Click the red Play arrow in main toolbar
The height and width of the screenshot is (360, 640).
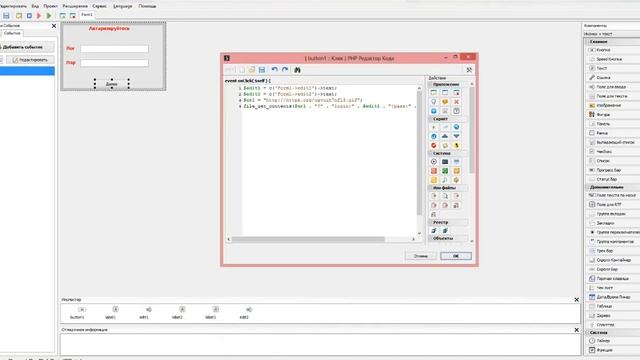[39, 16]
